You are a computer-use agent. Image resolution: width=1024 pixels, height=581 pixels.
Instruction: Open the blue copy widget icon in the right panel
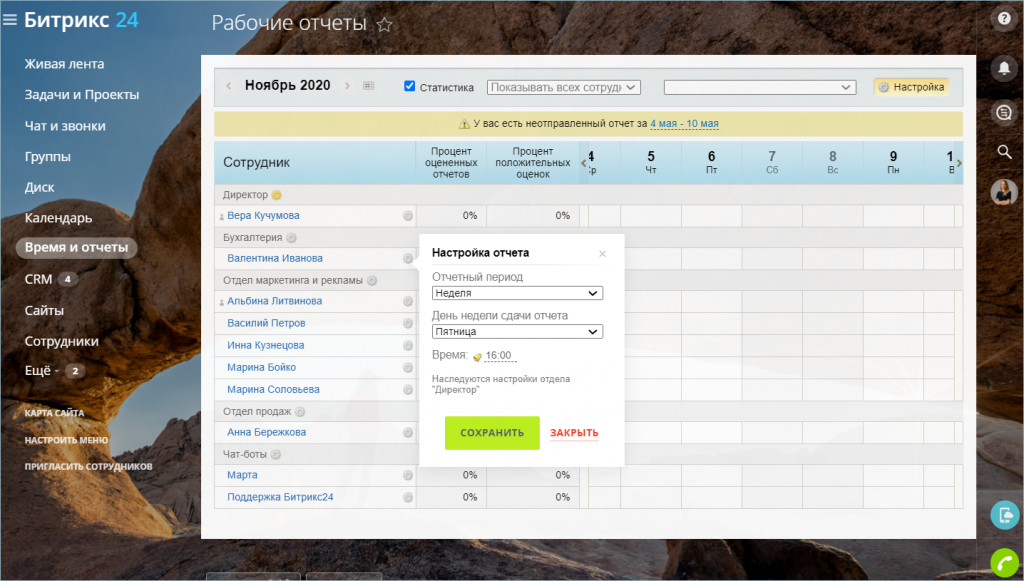coord(1005,515)
